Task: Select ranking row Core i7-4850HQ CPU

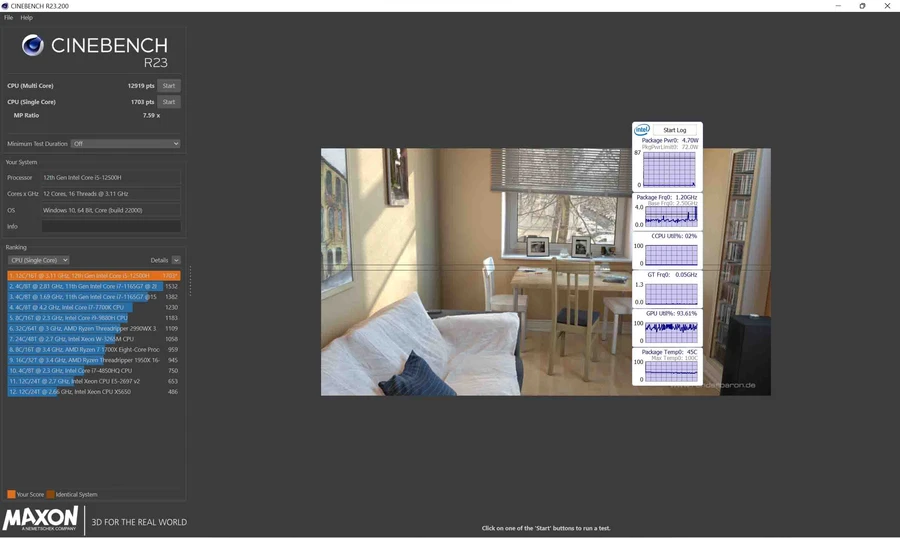Action: click(x=94, y=370)
